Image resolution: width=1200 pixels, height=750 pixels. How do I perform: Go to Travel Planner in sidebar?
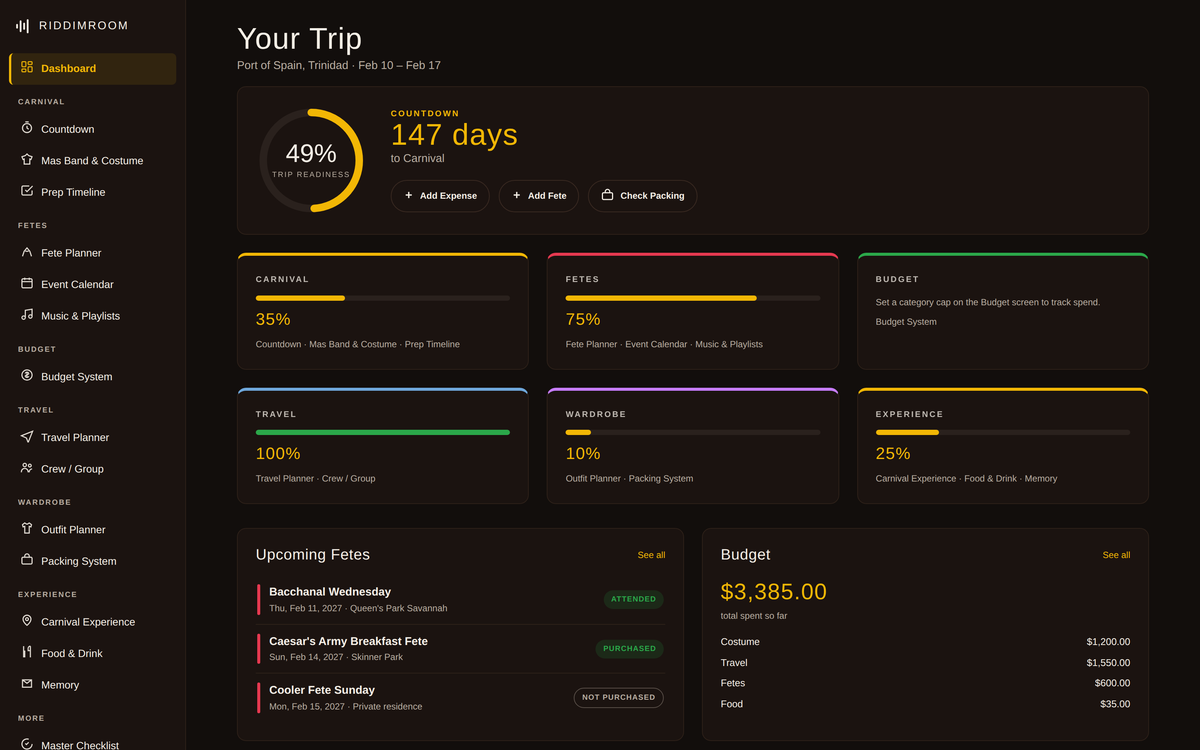pos(93,437)
